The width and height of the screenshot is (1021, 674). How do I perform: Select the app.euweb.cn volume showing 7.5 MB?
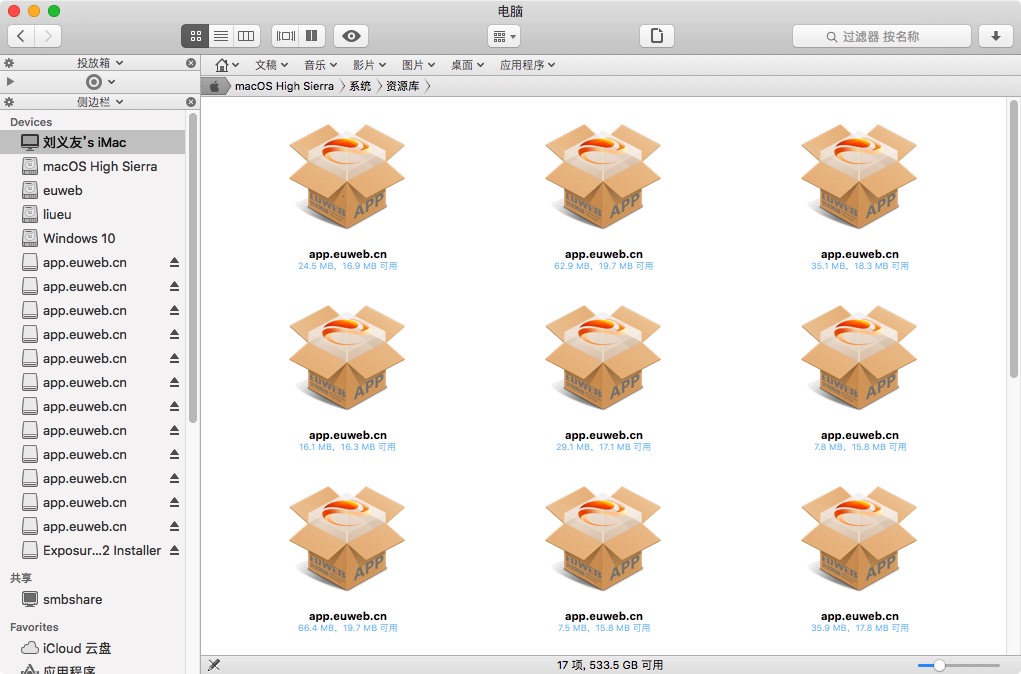[x=604, y=559]
